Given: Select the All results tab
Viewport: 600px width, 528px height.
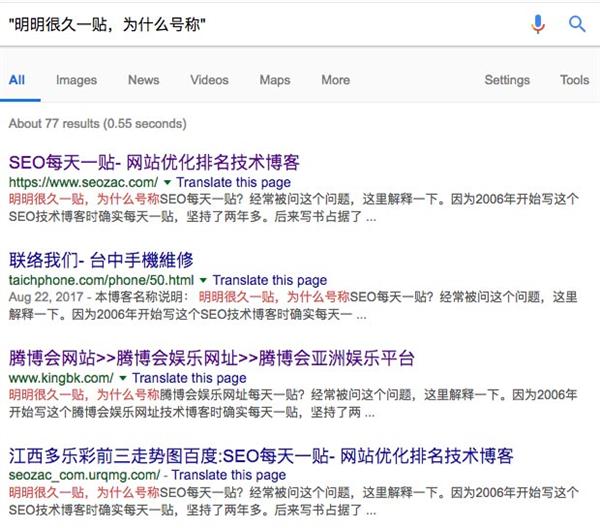Looking at the screenshot, I should (17, 80).
